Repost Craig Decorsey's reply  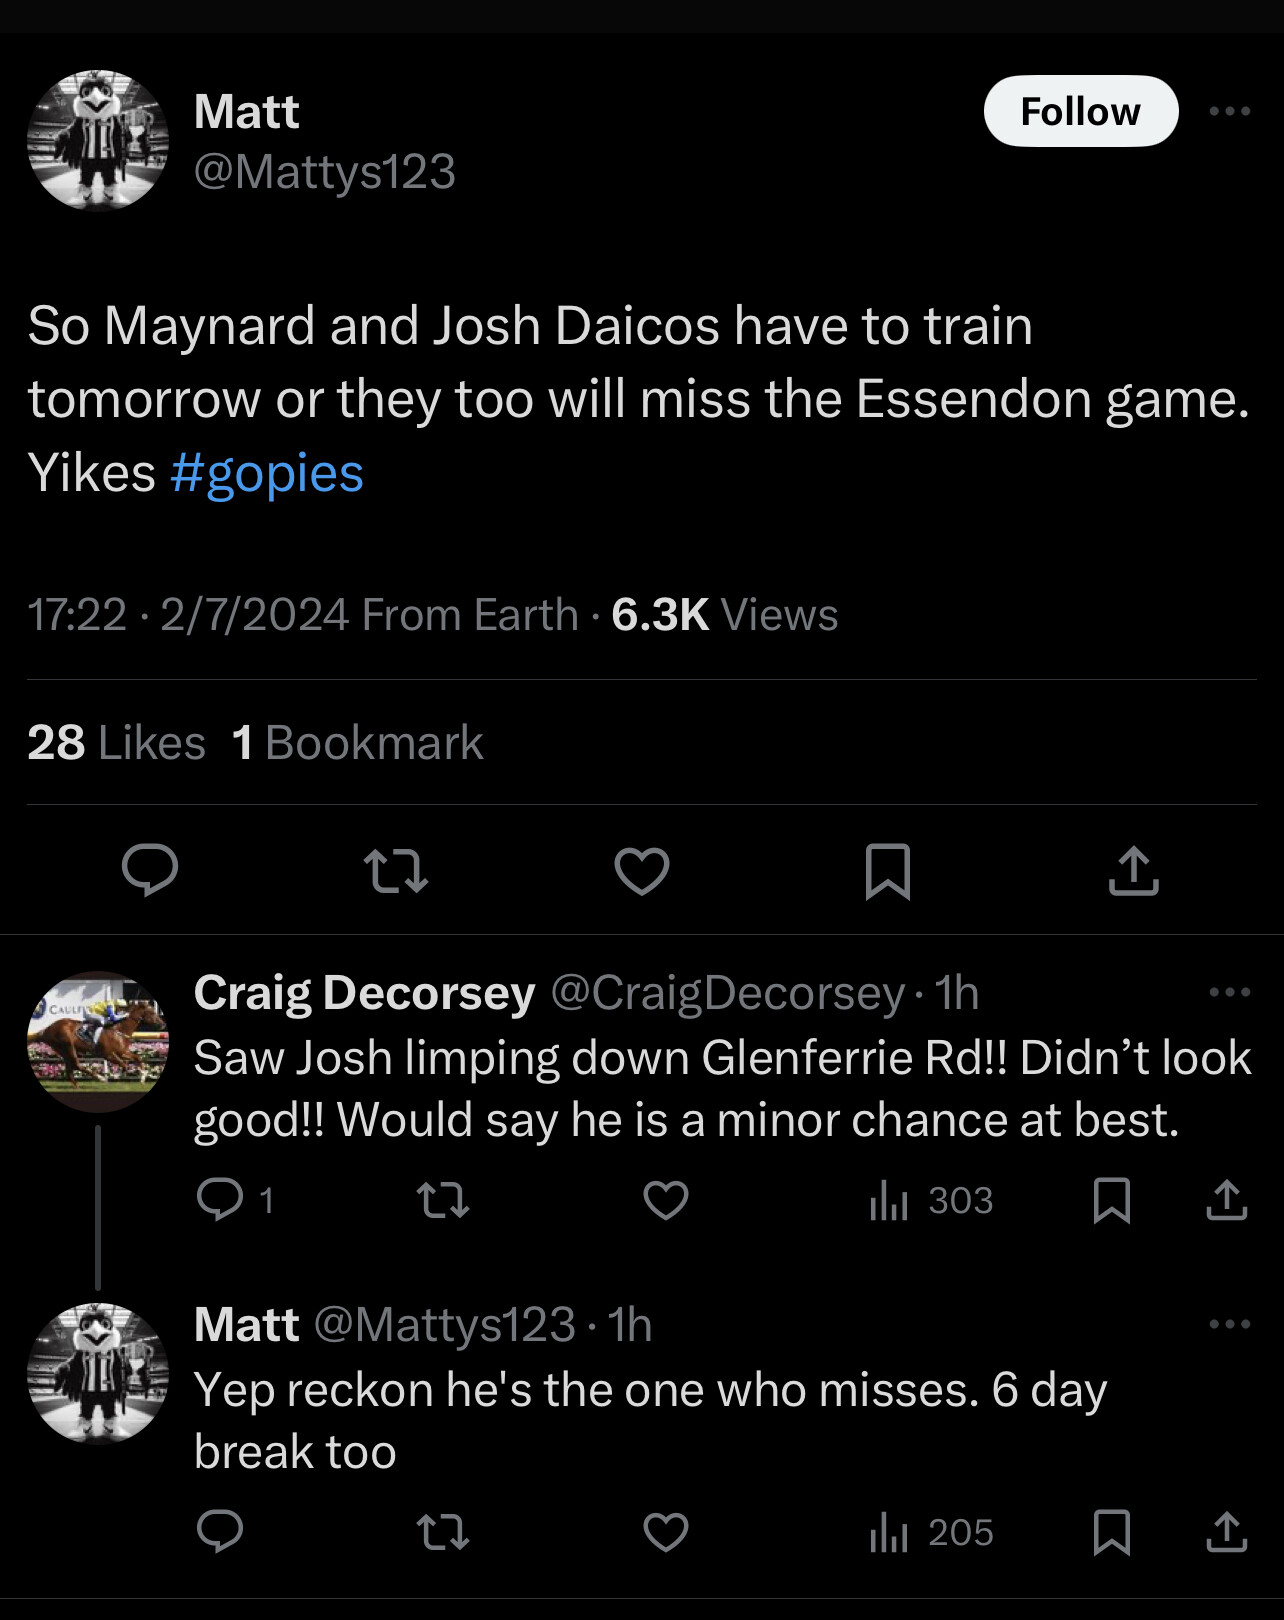[442, 1199]
